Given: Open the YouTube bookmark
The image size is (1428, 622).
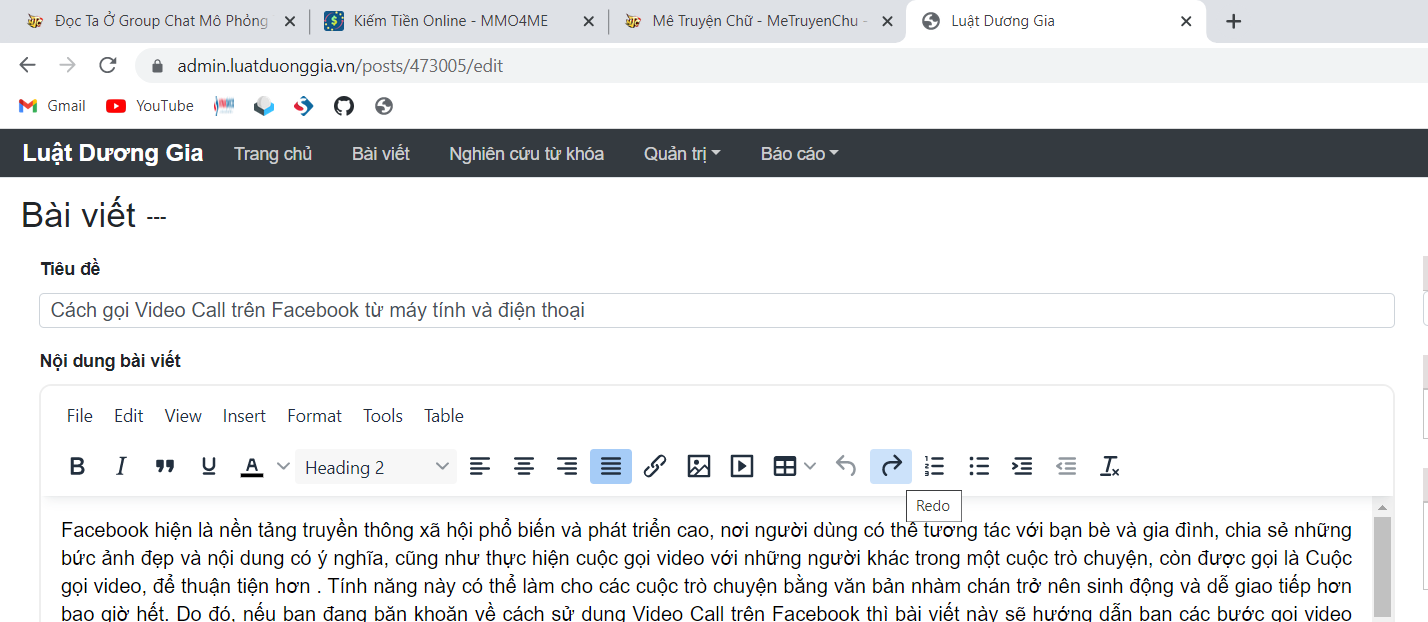Looking at the screenshot, I should pos(150,106).
